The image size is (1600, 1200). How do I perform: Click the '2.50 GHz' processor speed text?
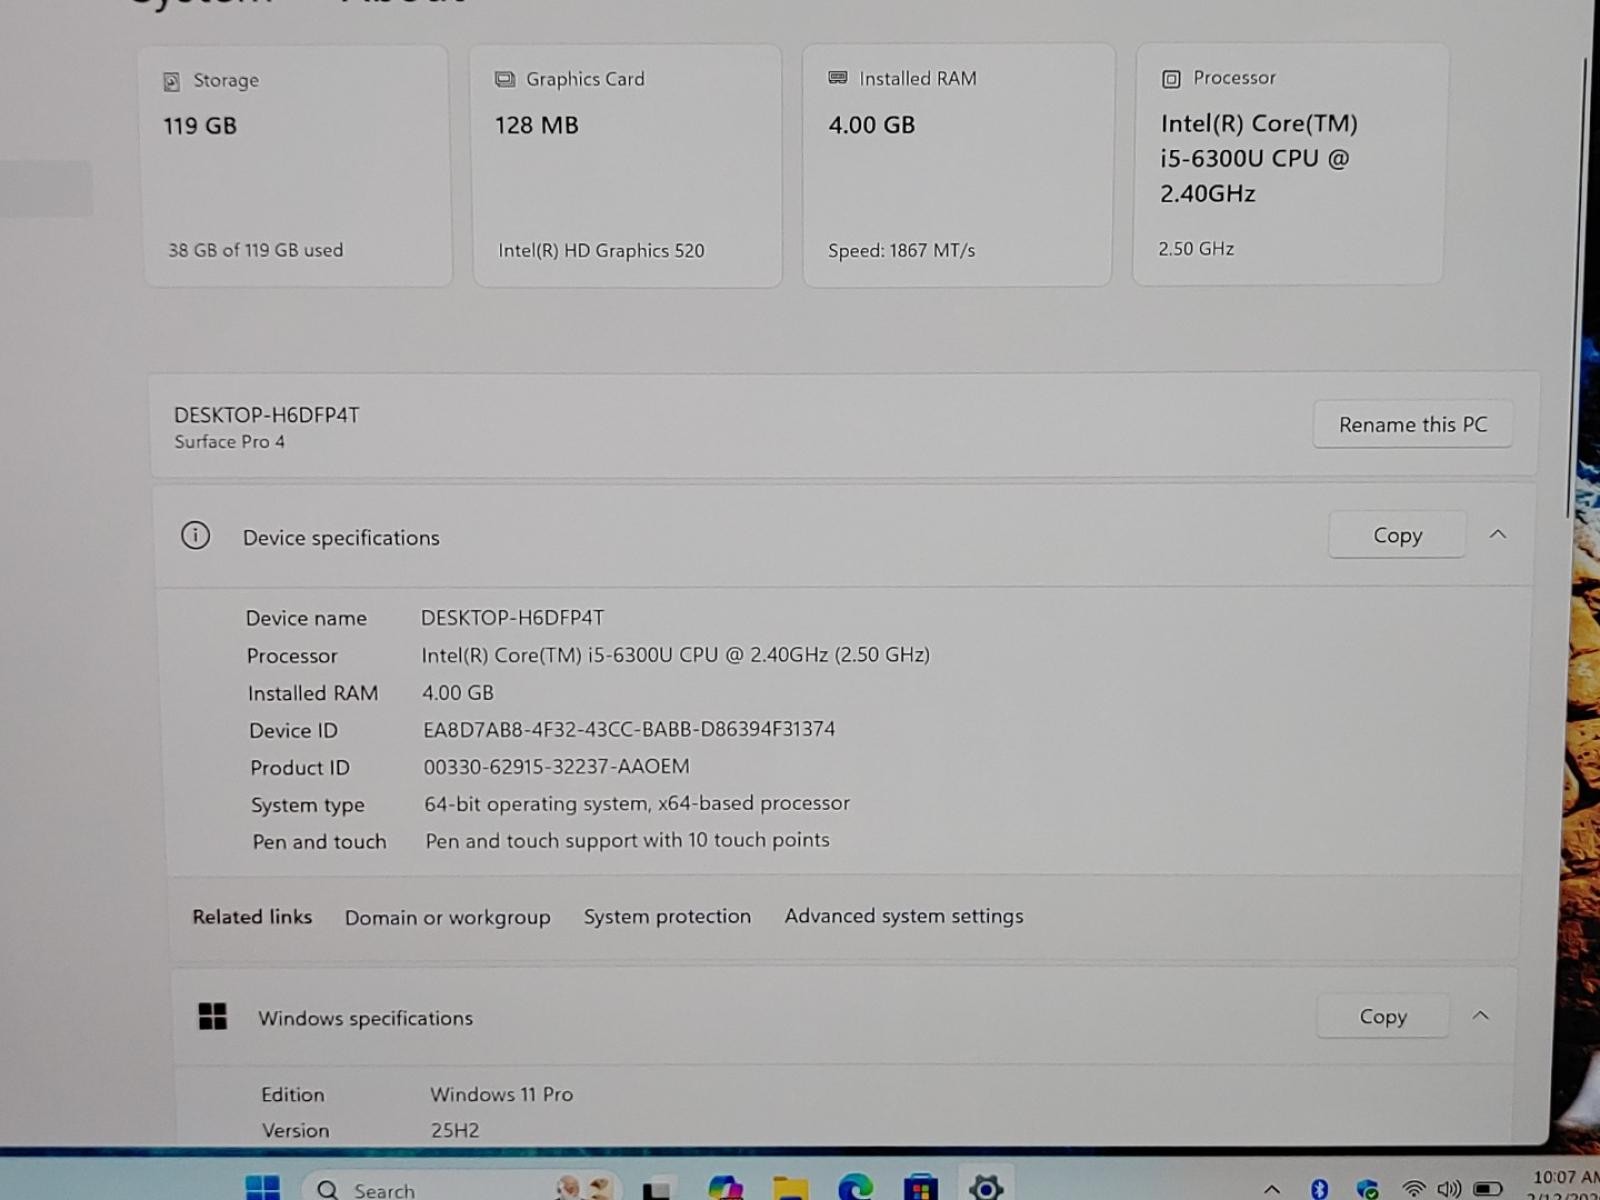tap(1196, 249)
